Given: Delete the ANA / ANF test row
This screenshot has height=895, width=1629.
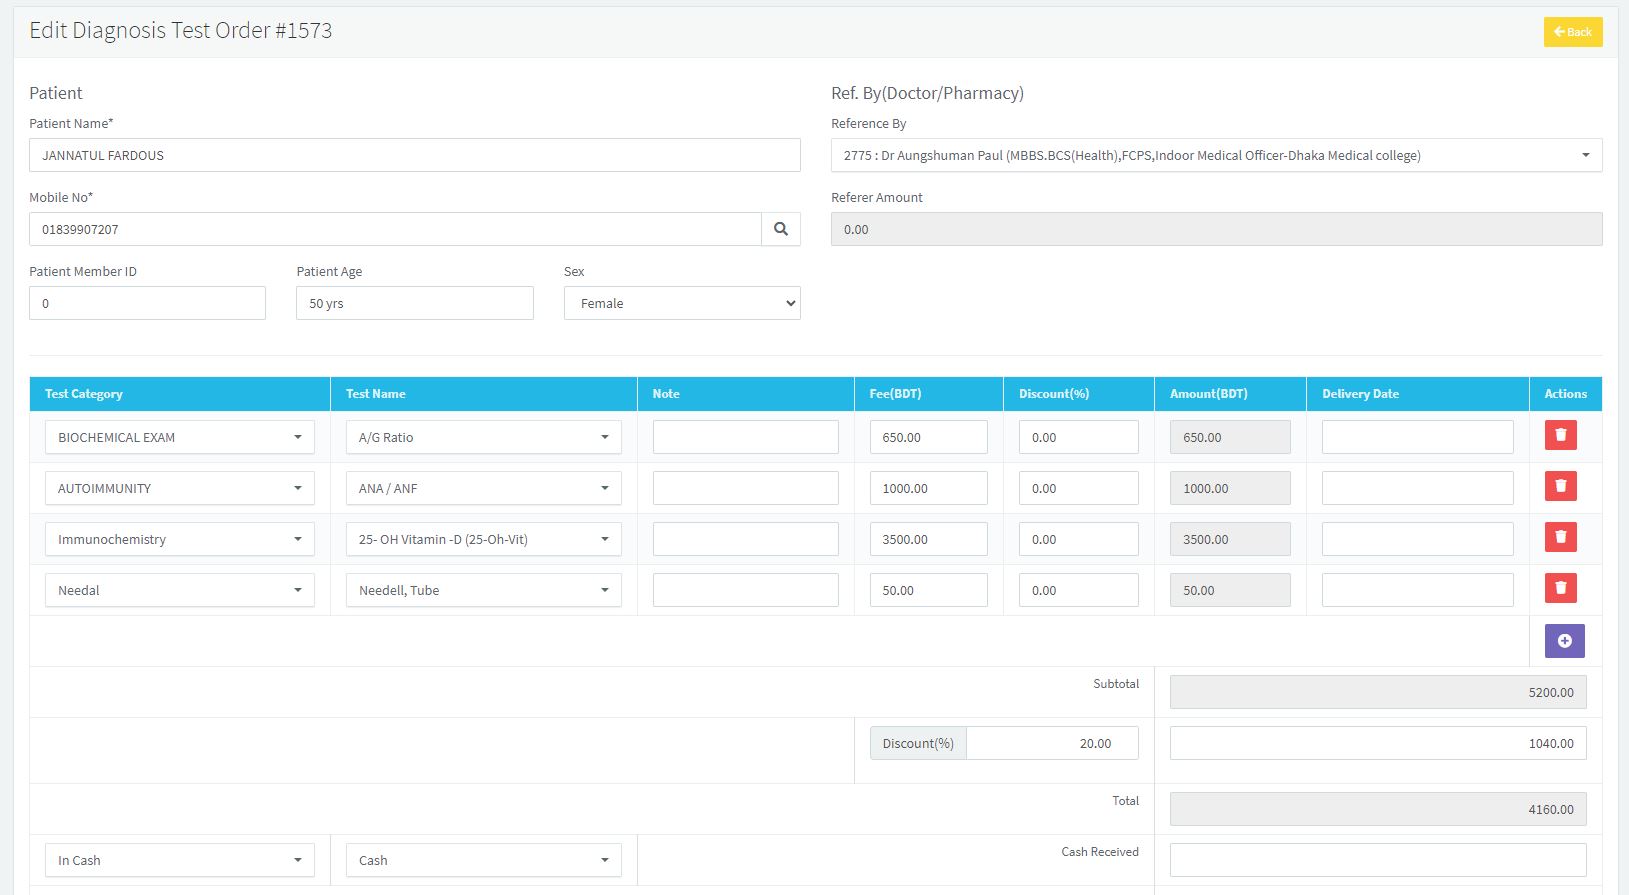Looking at the screenshot, I should [x=1560, y=486].
